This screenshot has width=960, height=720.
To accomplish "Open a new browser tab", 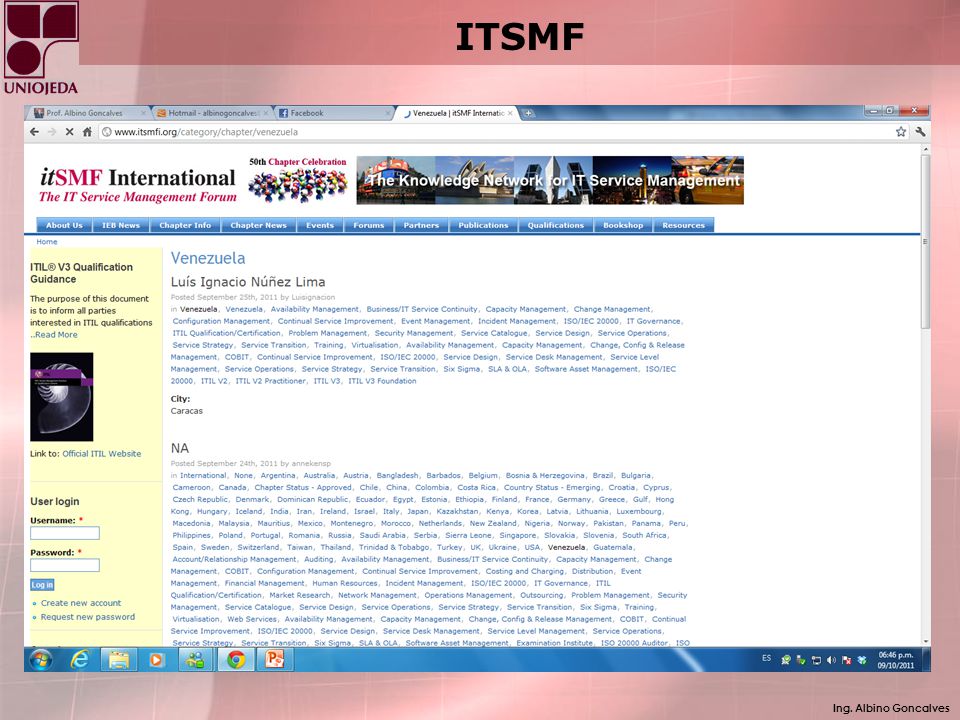I will click(528, 113).
